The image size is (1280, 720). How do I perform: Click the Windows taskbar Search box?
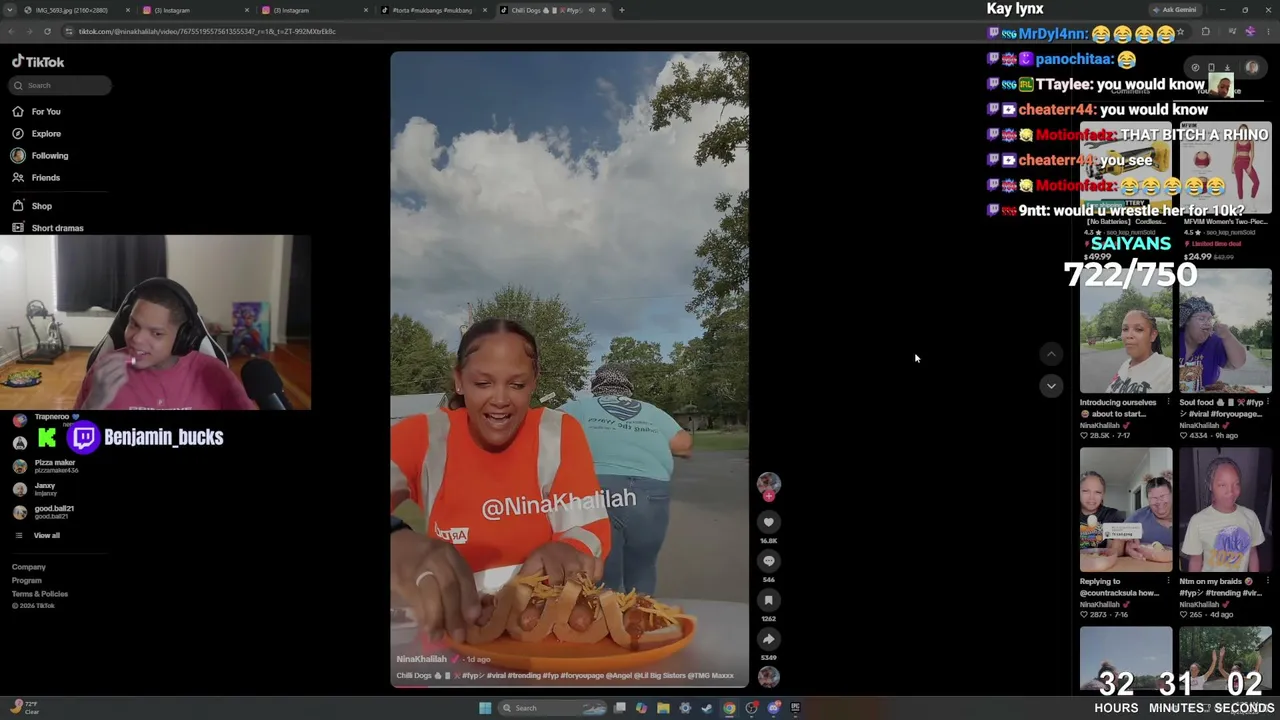pyautogui.click(x=552, y=708)
